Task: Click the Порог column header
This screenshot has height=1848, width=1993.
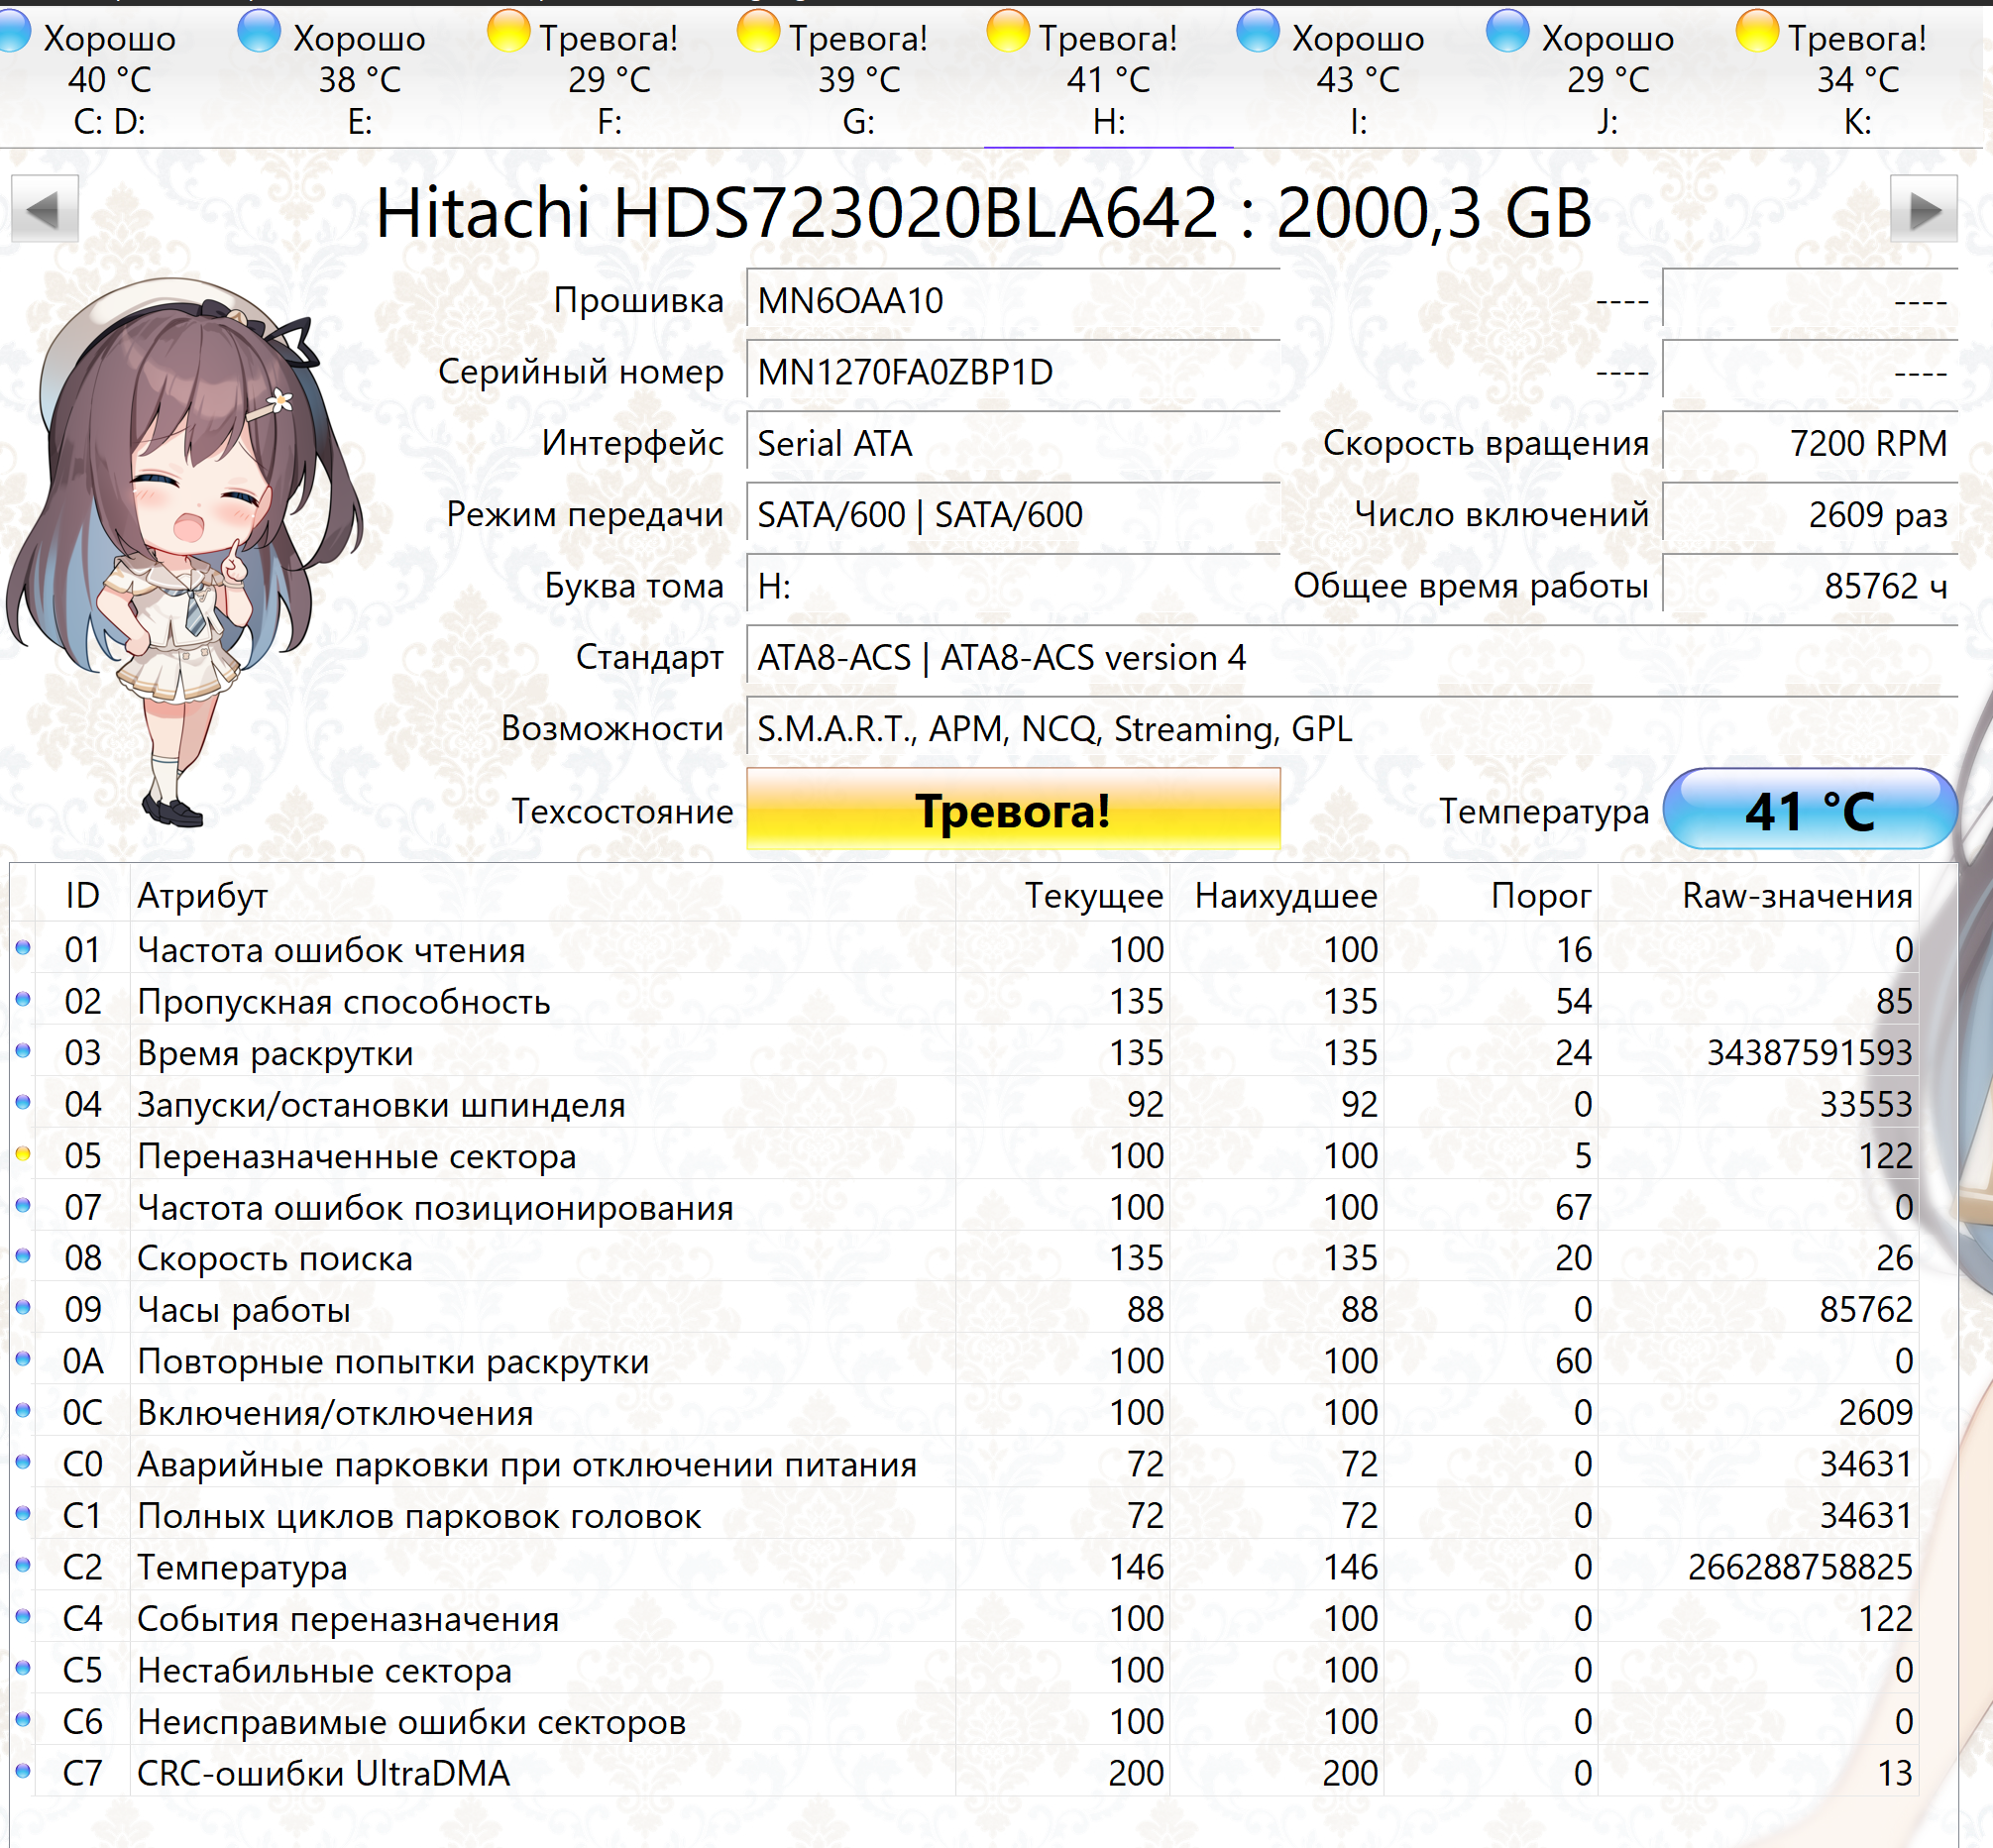Action: point(1491,894)
